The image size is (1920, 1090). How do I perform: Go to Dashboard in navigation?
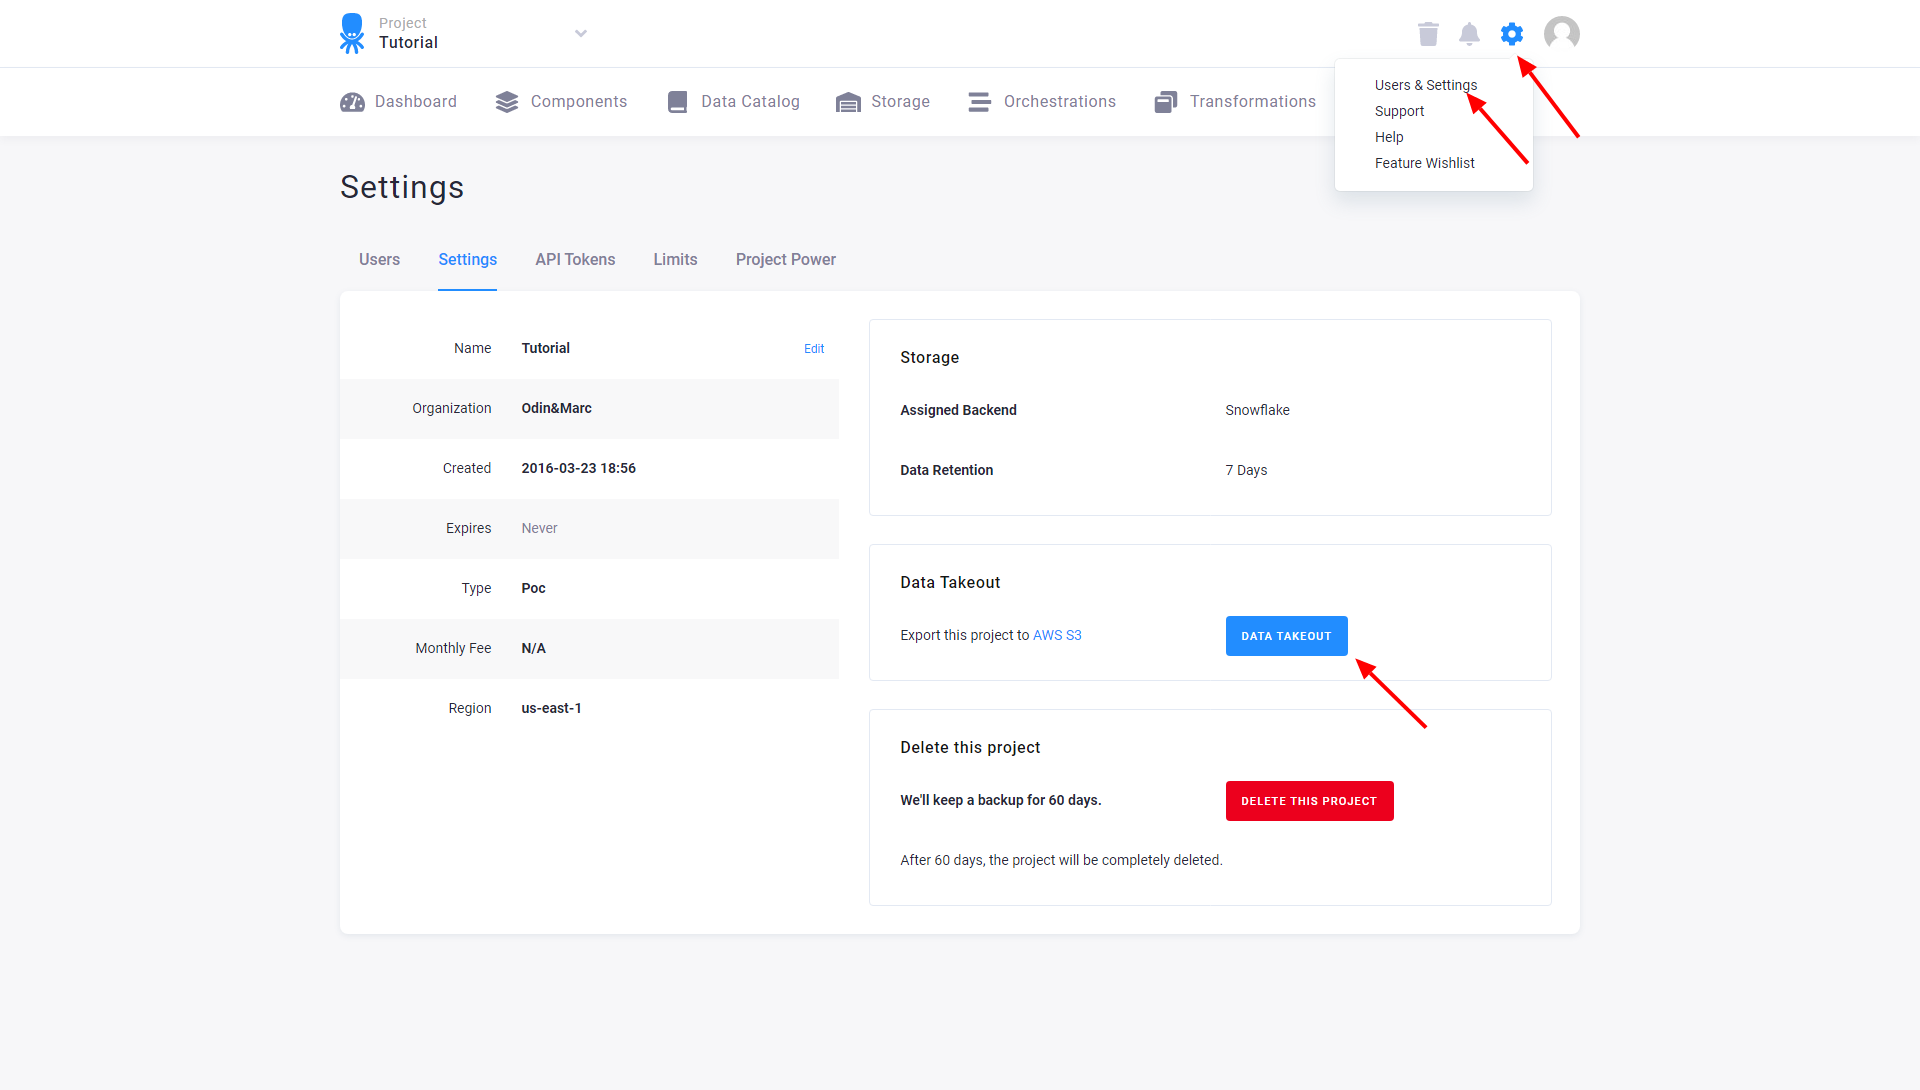398,102
